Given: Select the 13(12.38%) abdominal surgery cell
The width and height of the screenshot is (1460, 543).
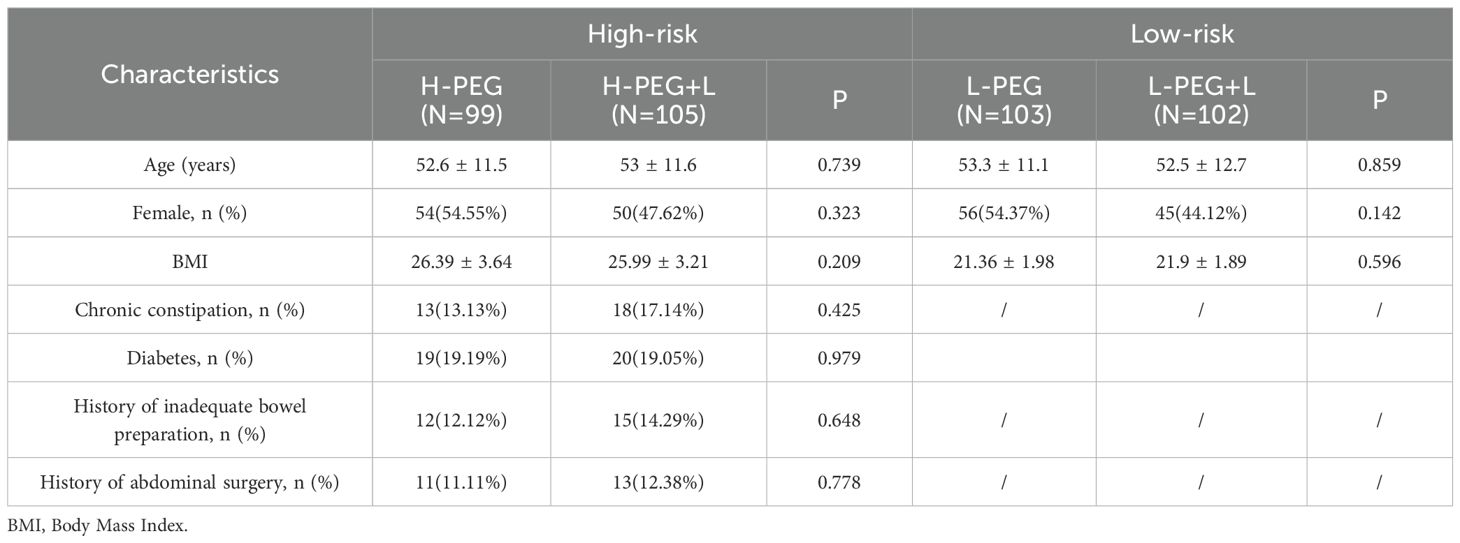Looking at the screenshot, I should click(x=658, y=483).
